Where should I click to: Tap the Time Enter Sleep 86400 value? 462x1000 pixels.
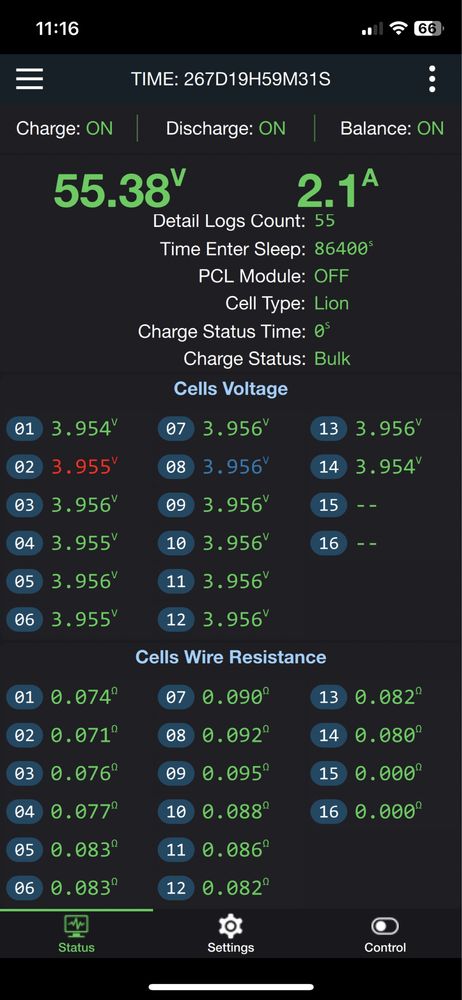343,249
